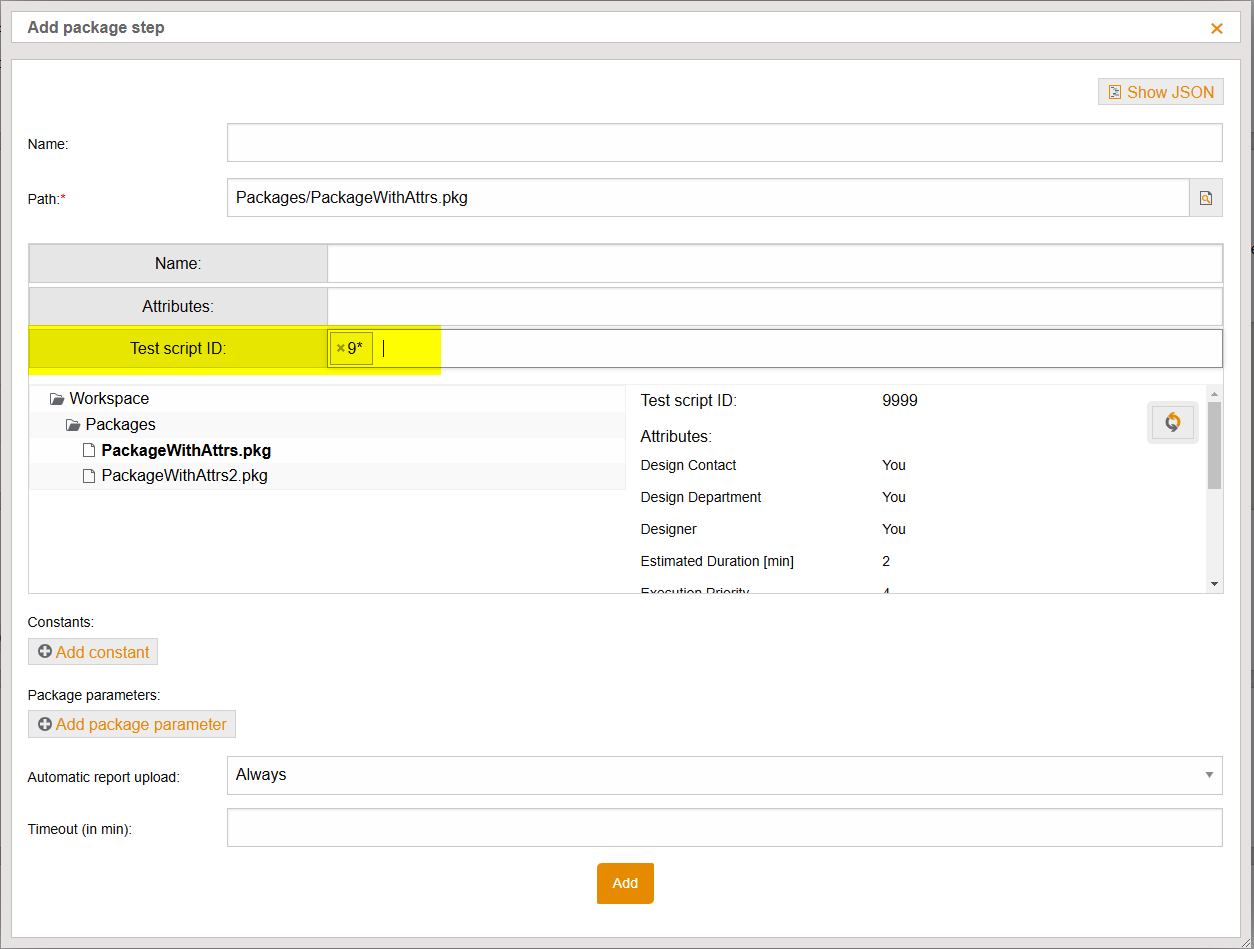Click the plus icon on Add constant
This screenshot has width=1254, height=949.
[x=47, y=651]
